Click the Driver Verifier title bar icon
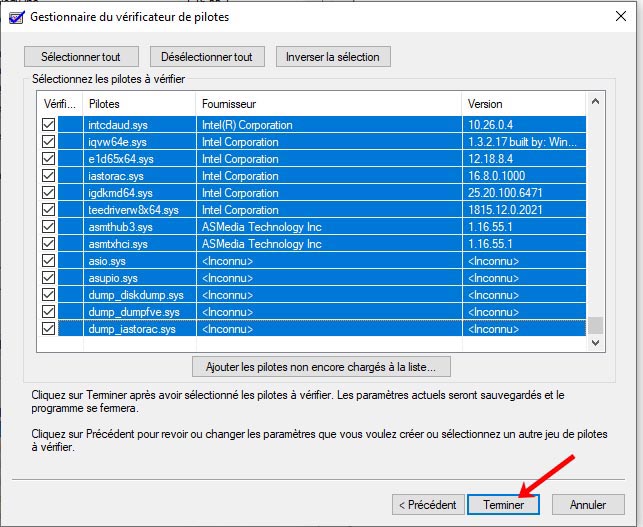 pos(16,17)
